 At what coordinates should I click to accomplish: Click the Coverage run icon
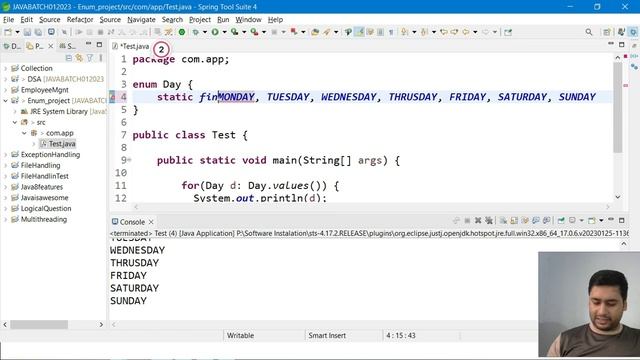(x=235, y=32)
